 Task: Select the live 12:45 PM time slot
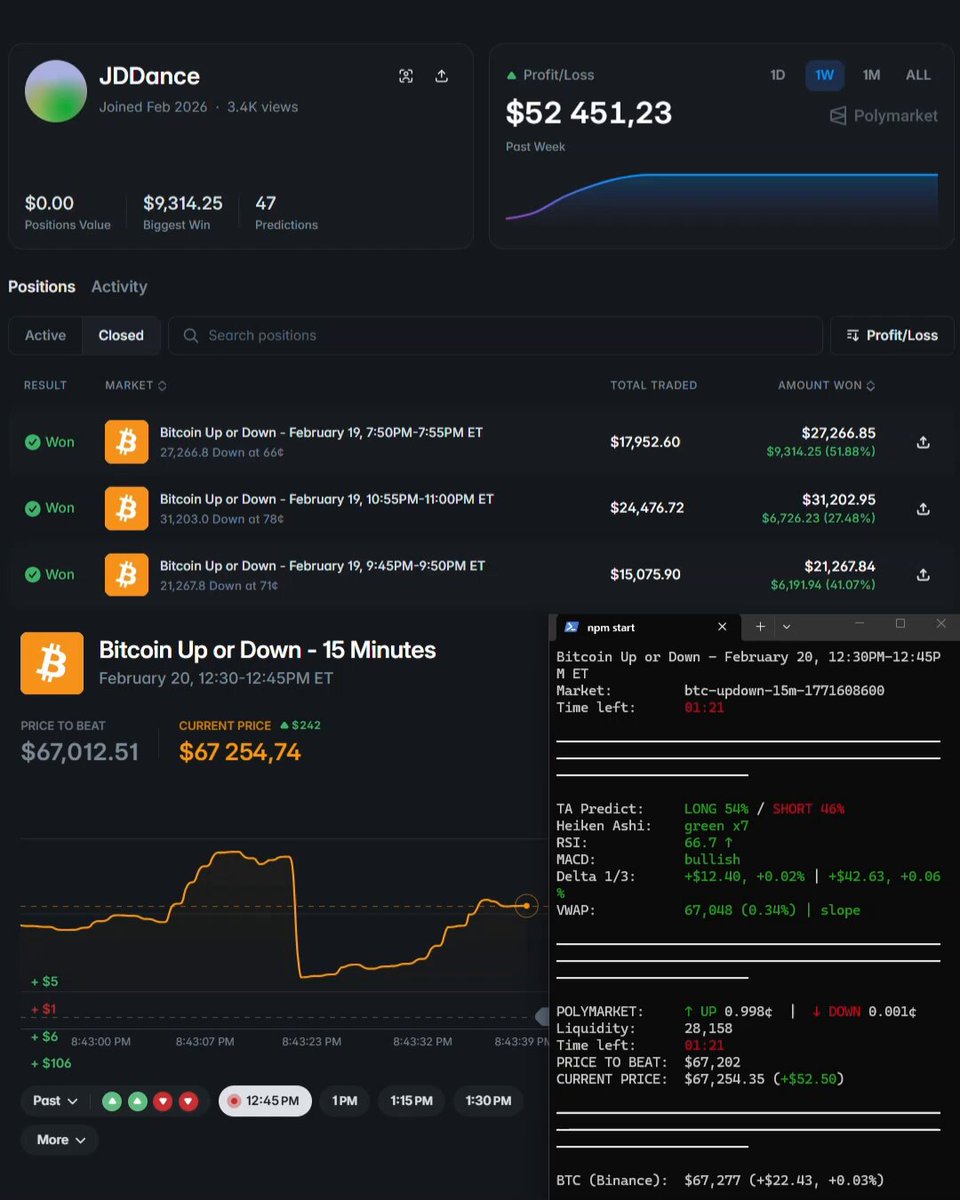pyautogui.click(x=265, y=1101)
